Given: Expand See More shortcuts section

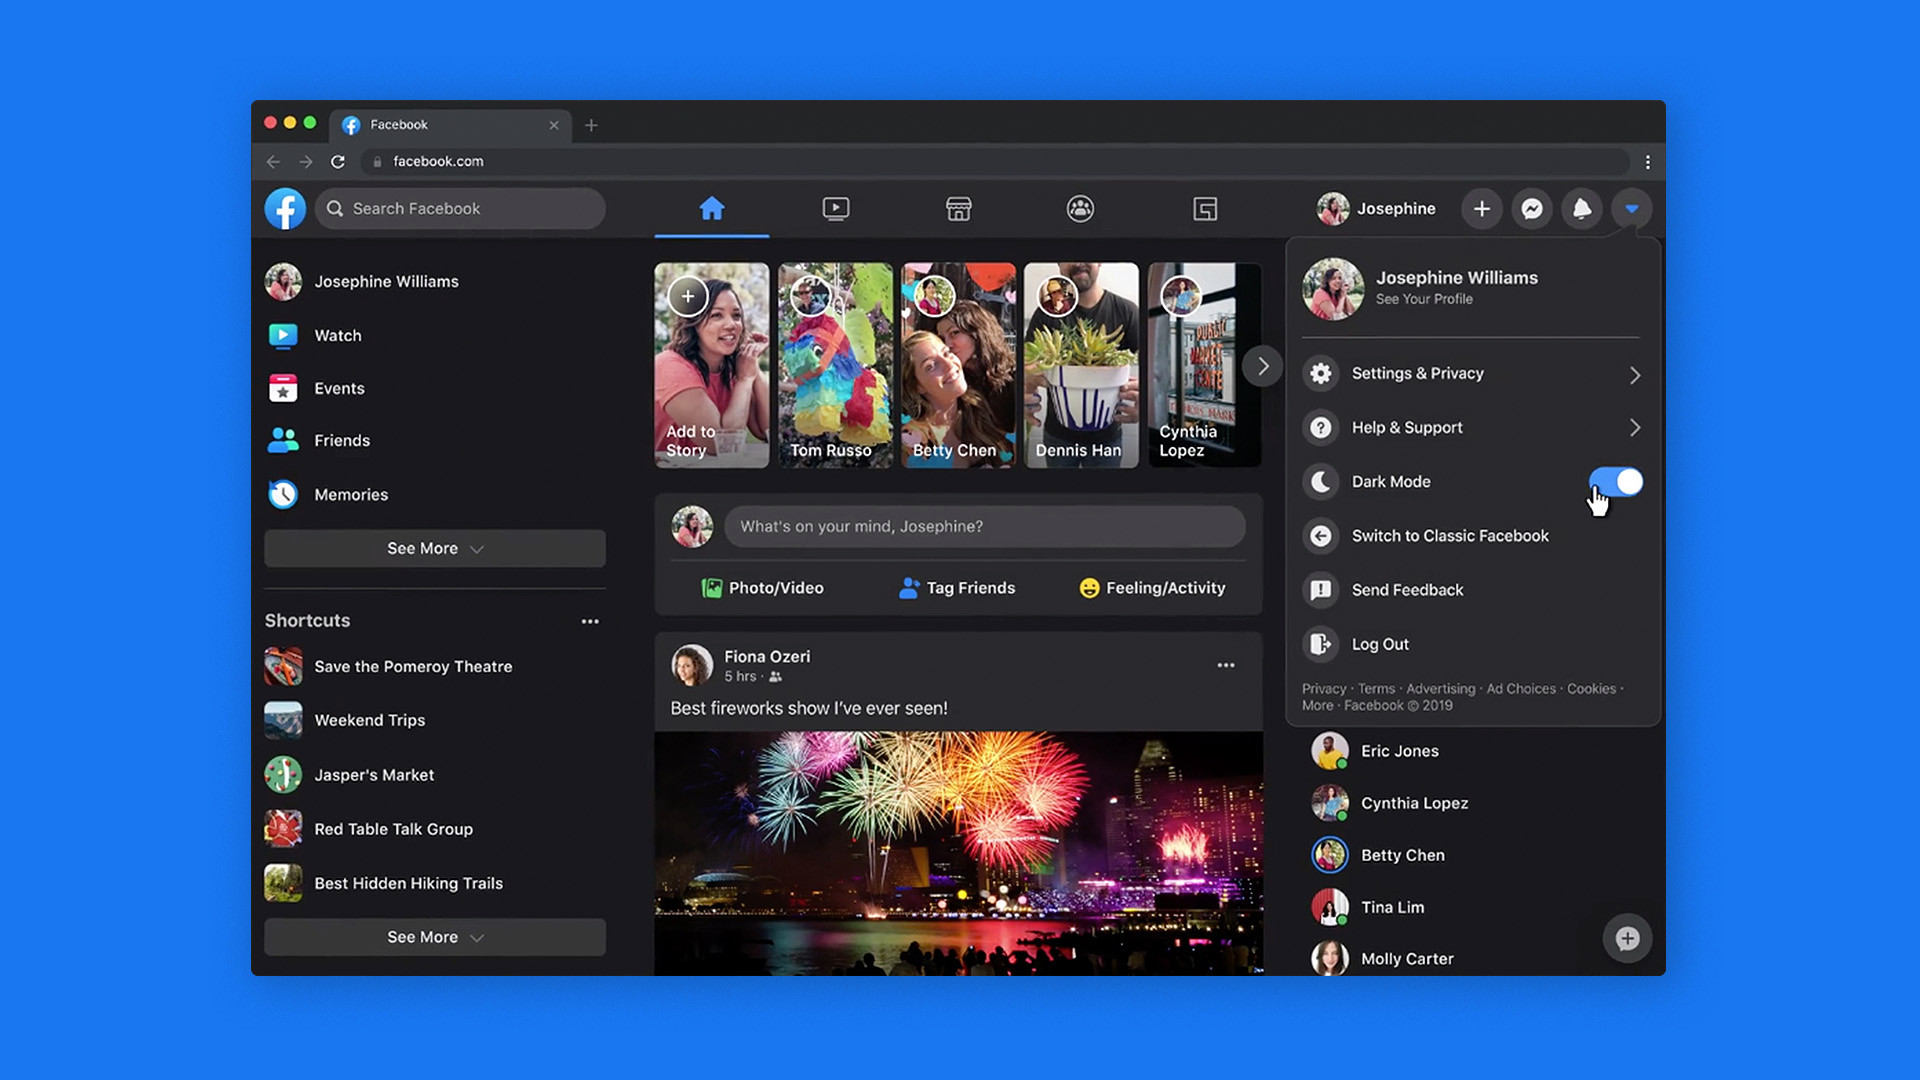Looking at the screenshot, I should [x=433, y=936].
